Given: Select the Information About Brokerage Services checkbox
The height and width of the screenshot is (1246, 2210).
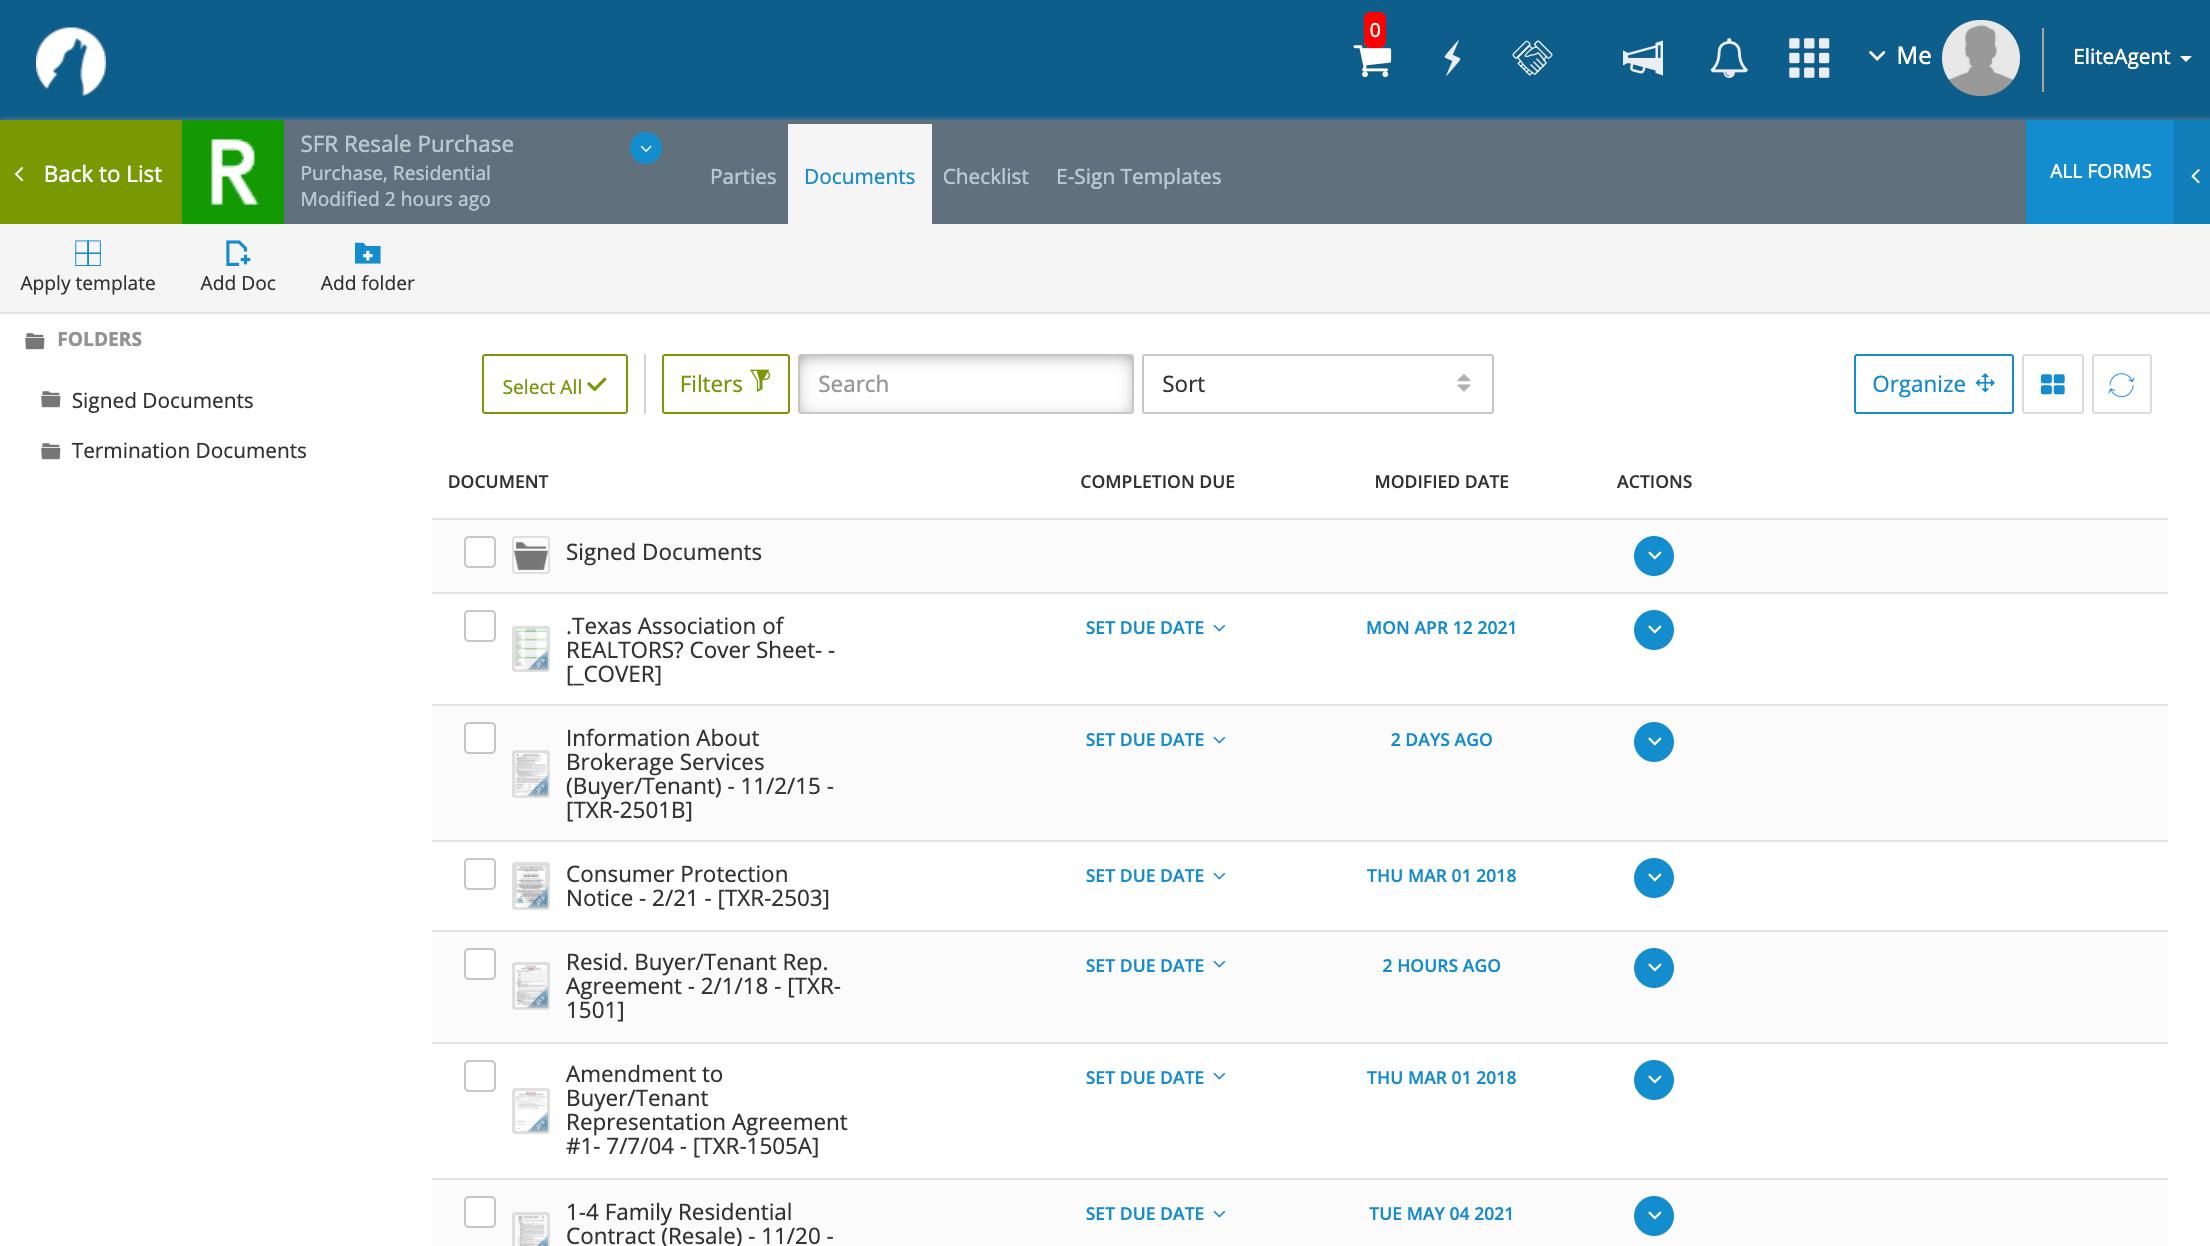Looking at the screenshot, I should pos(480,738).
